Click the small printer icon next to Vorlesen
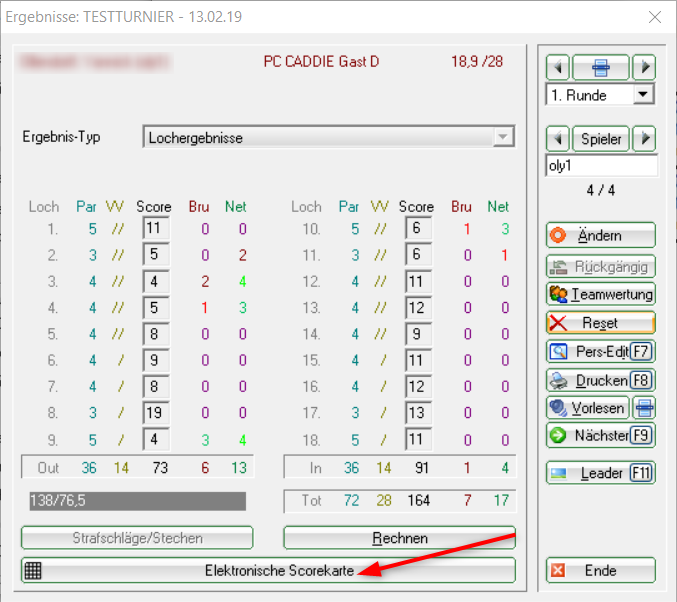This screenshot has width=677, height=602. (x=644, y=408)
